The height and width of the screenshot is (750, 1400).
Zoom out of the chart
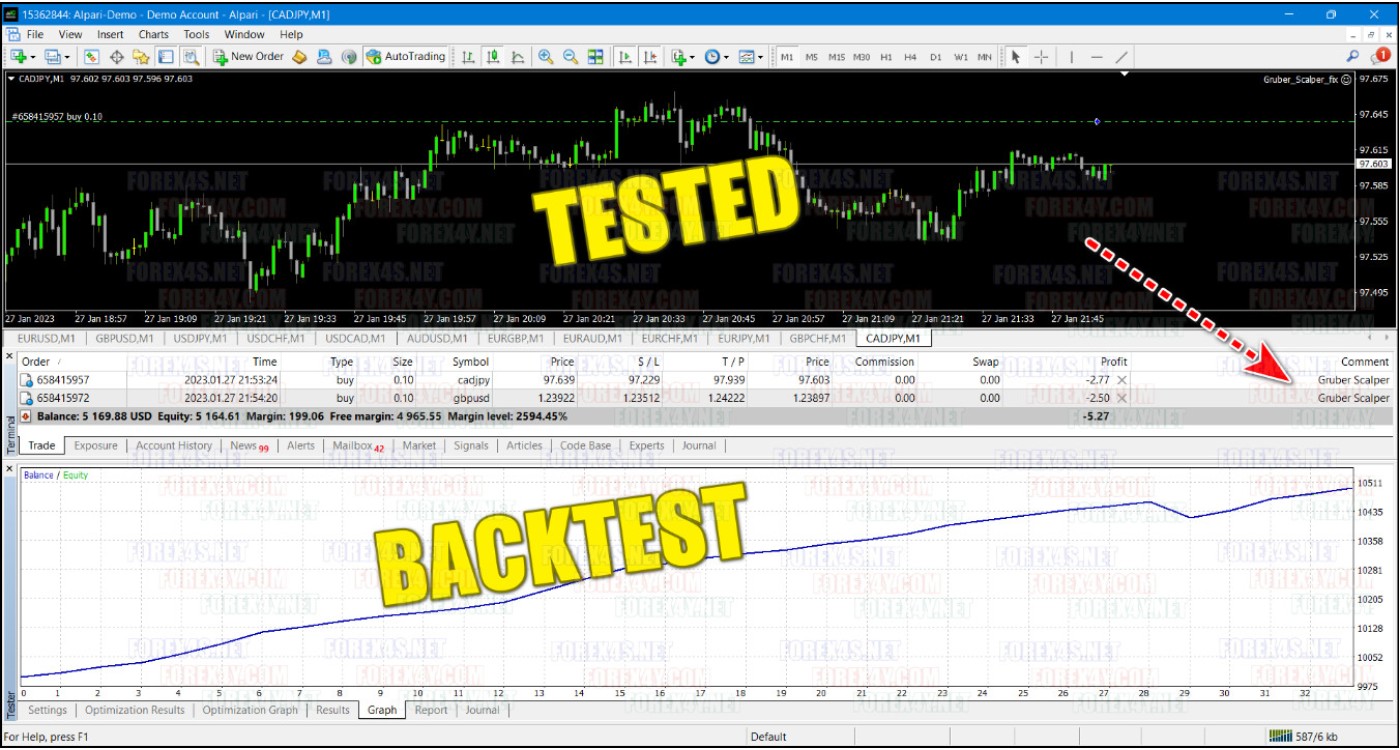click(x=570, y=57)
